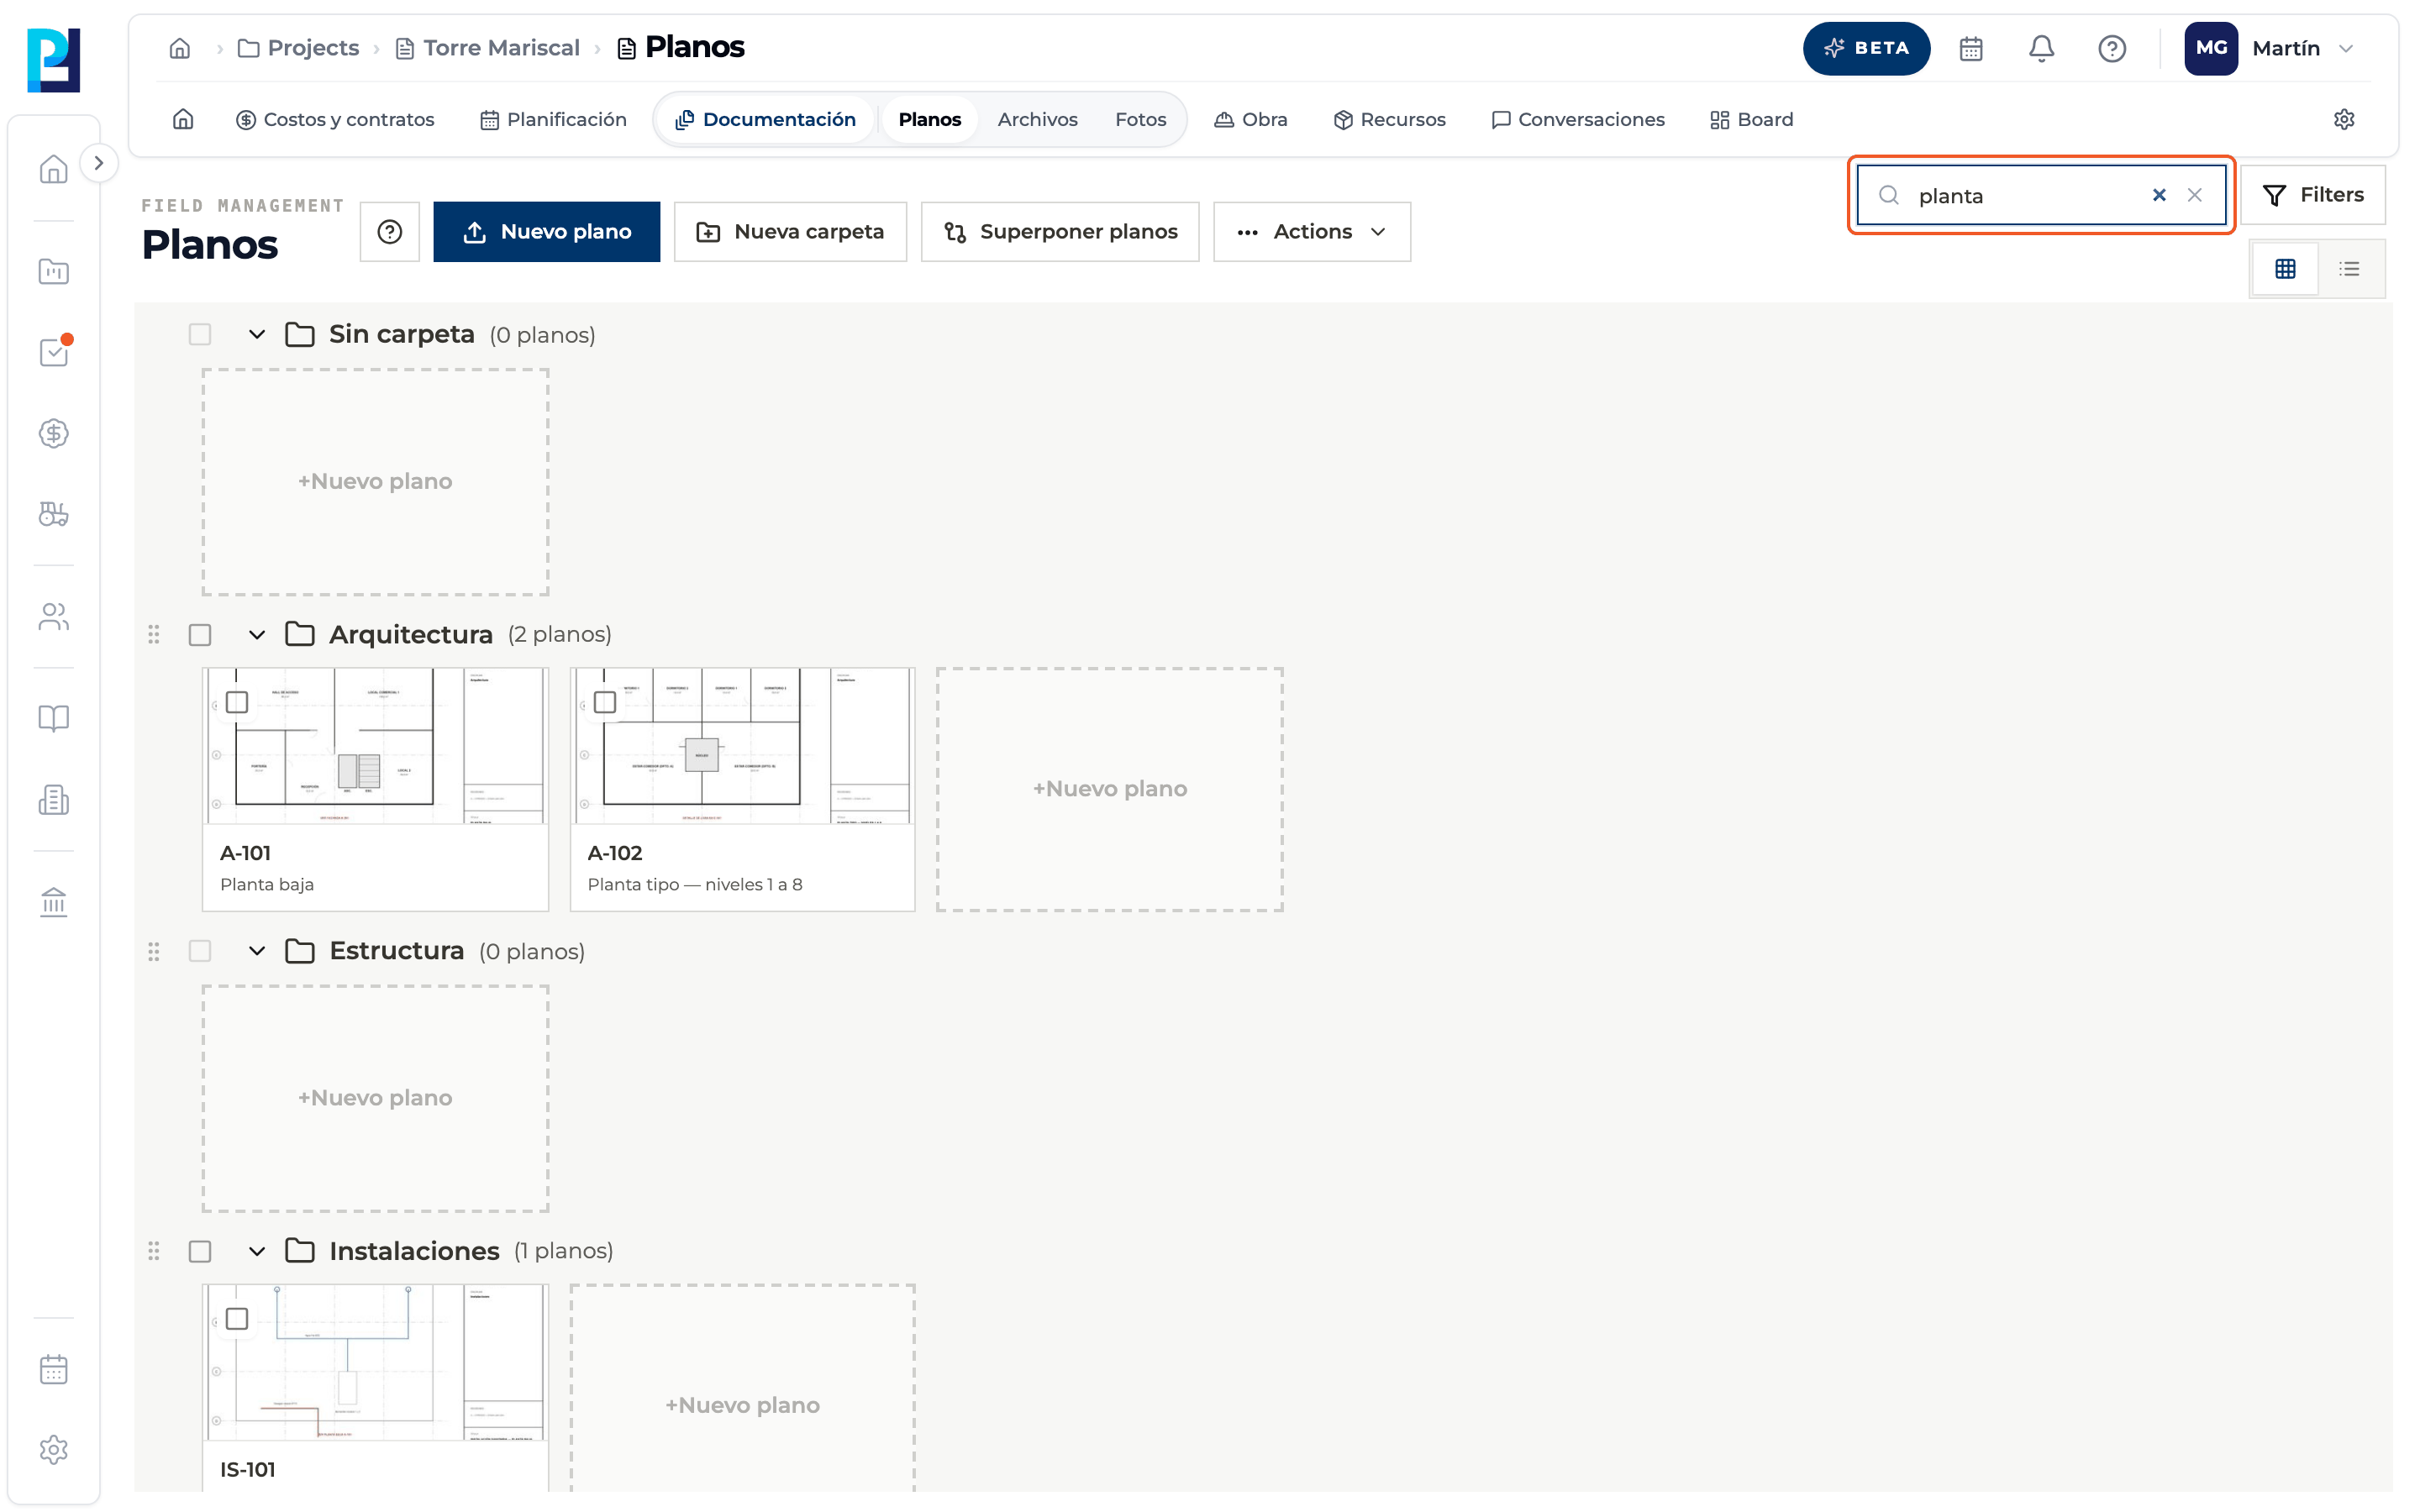Switch to the Fotos tab
Image resolution: width=2420 pixels, height=1512 pixels.
pyautogui.click(x=1140, y=119)
